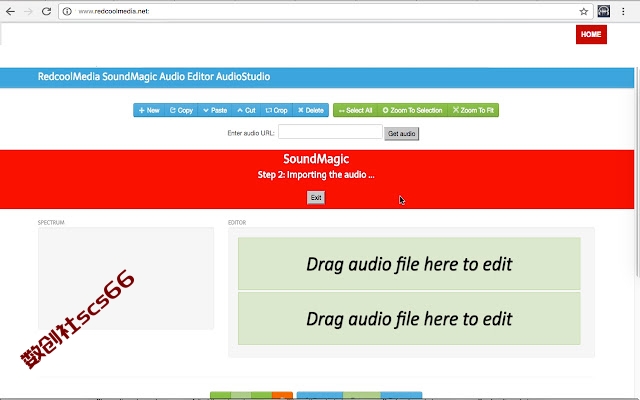This screenshot has height=400, width=640.
Task: Open the browser extension icon
Action: click(x=604, y=11)
